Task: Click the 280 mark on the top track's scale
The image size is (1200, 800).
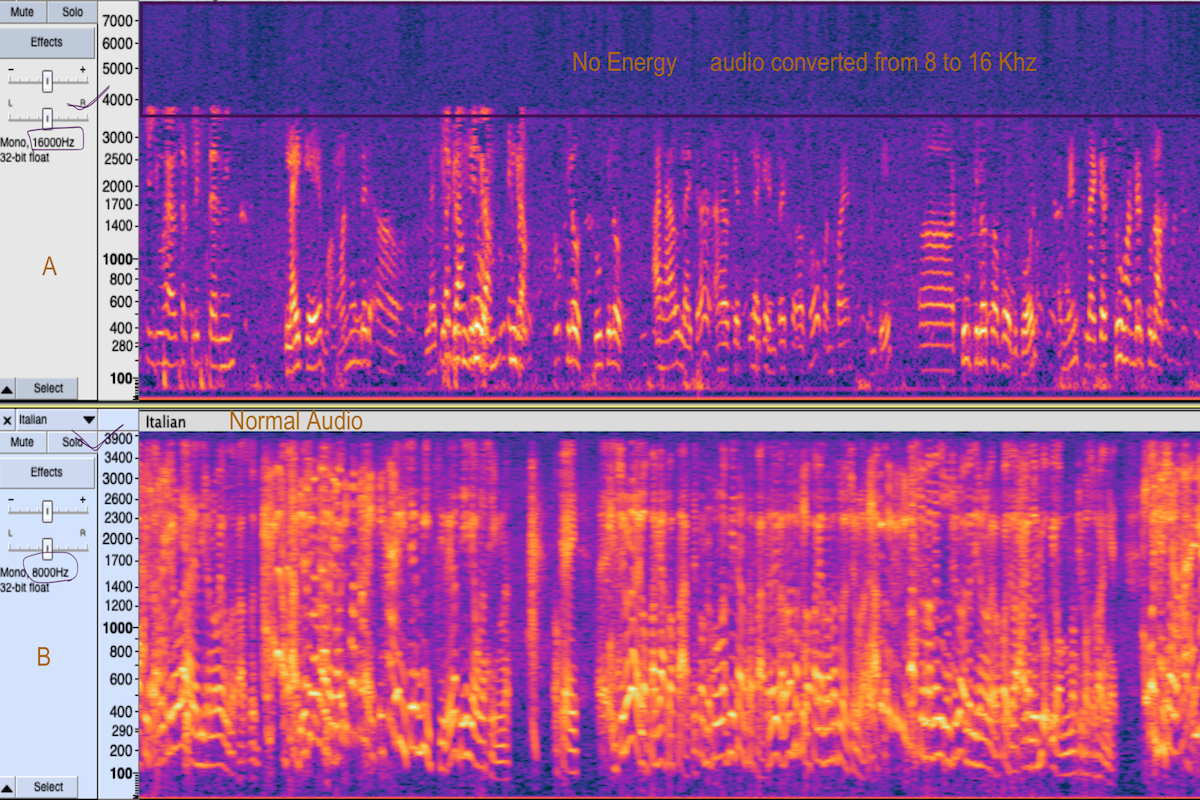Action: click(122, 346)
